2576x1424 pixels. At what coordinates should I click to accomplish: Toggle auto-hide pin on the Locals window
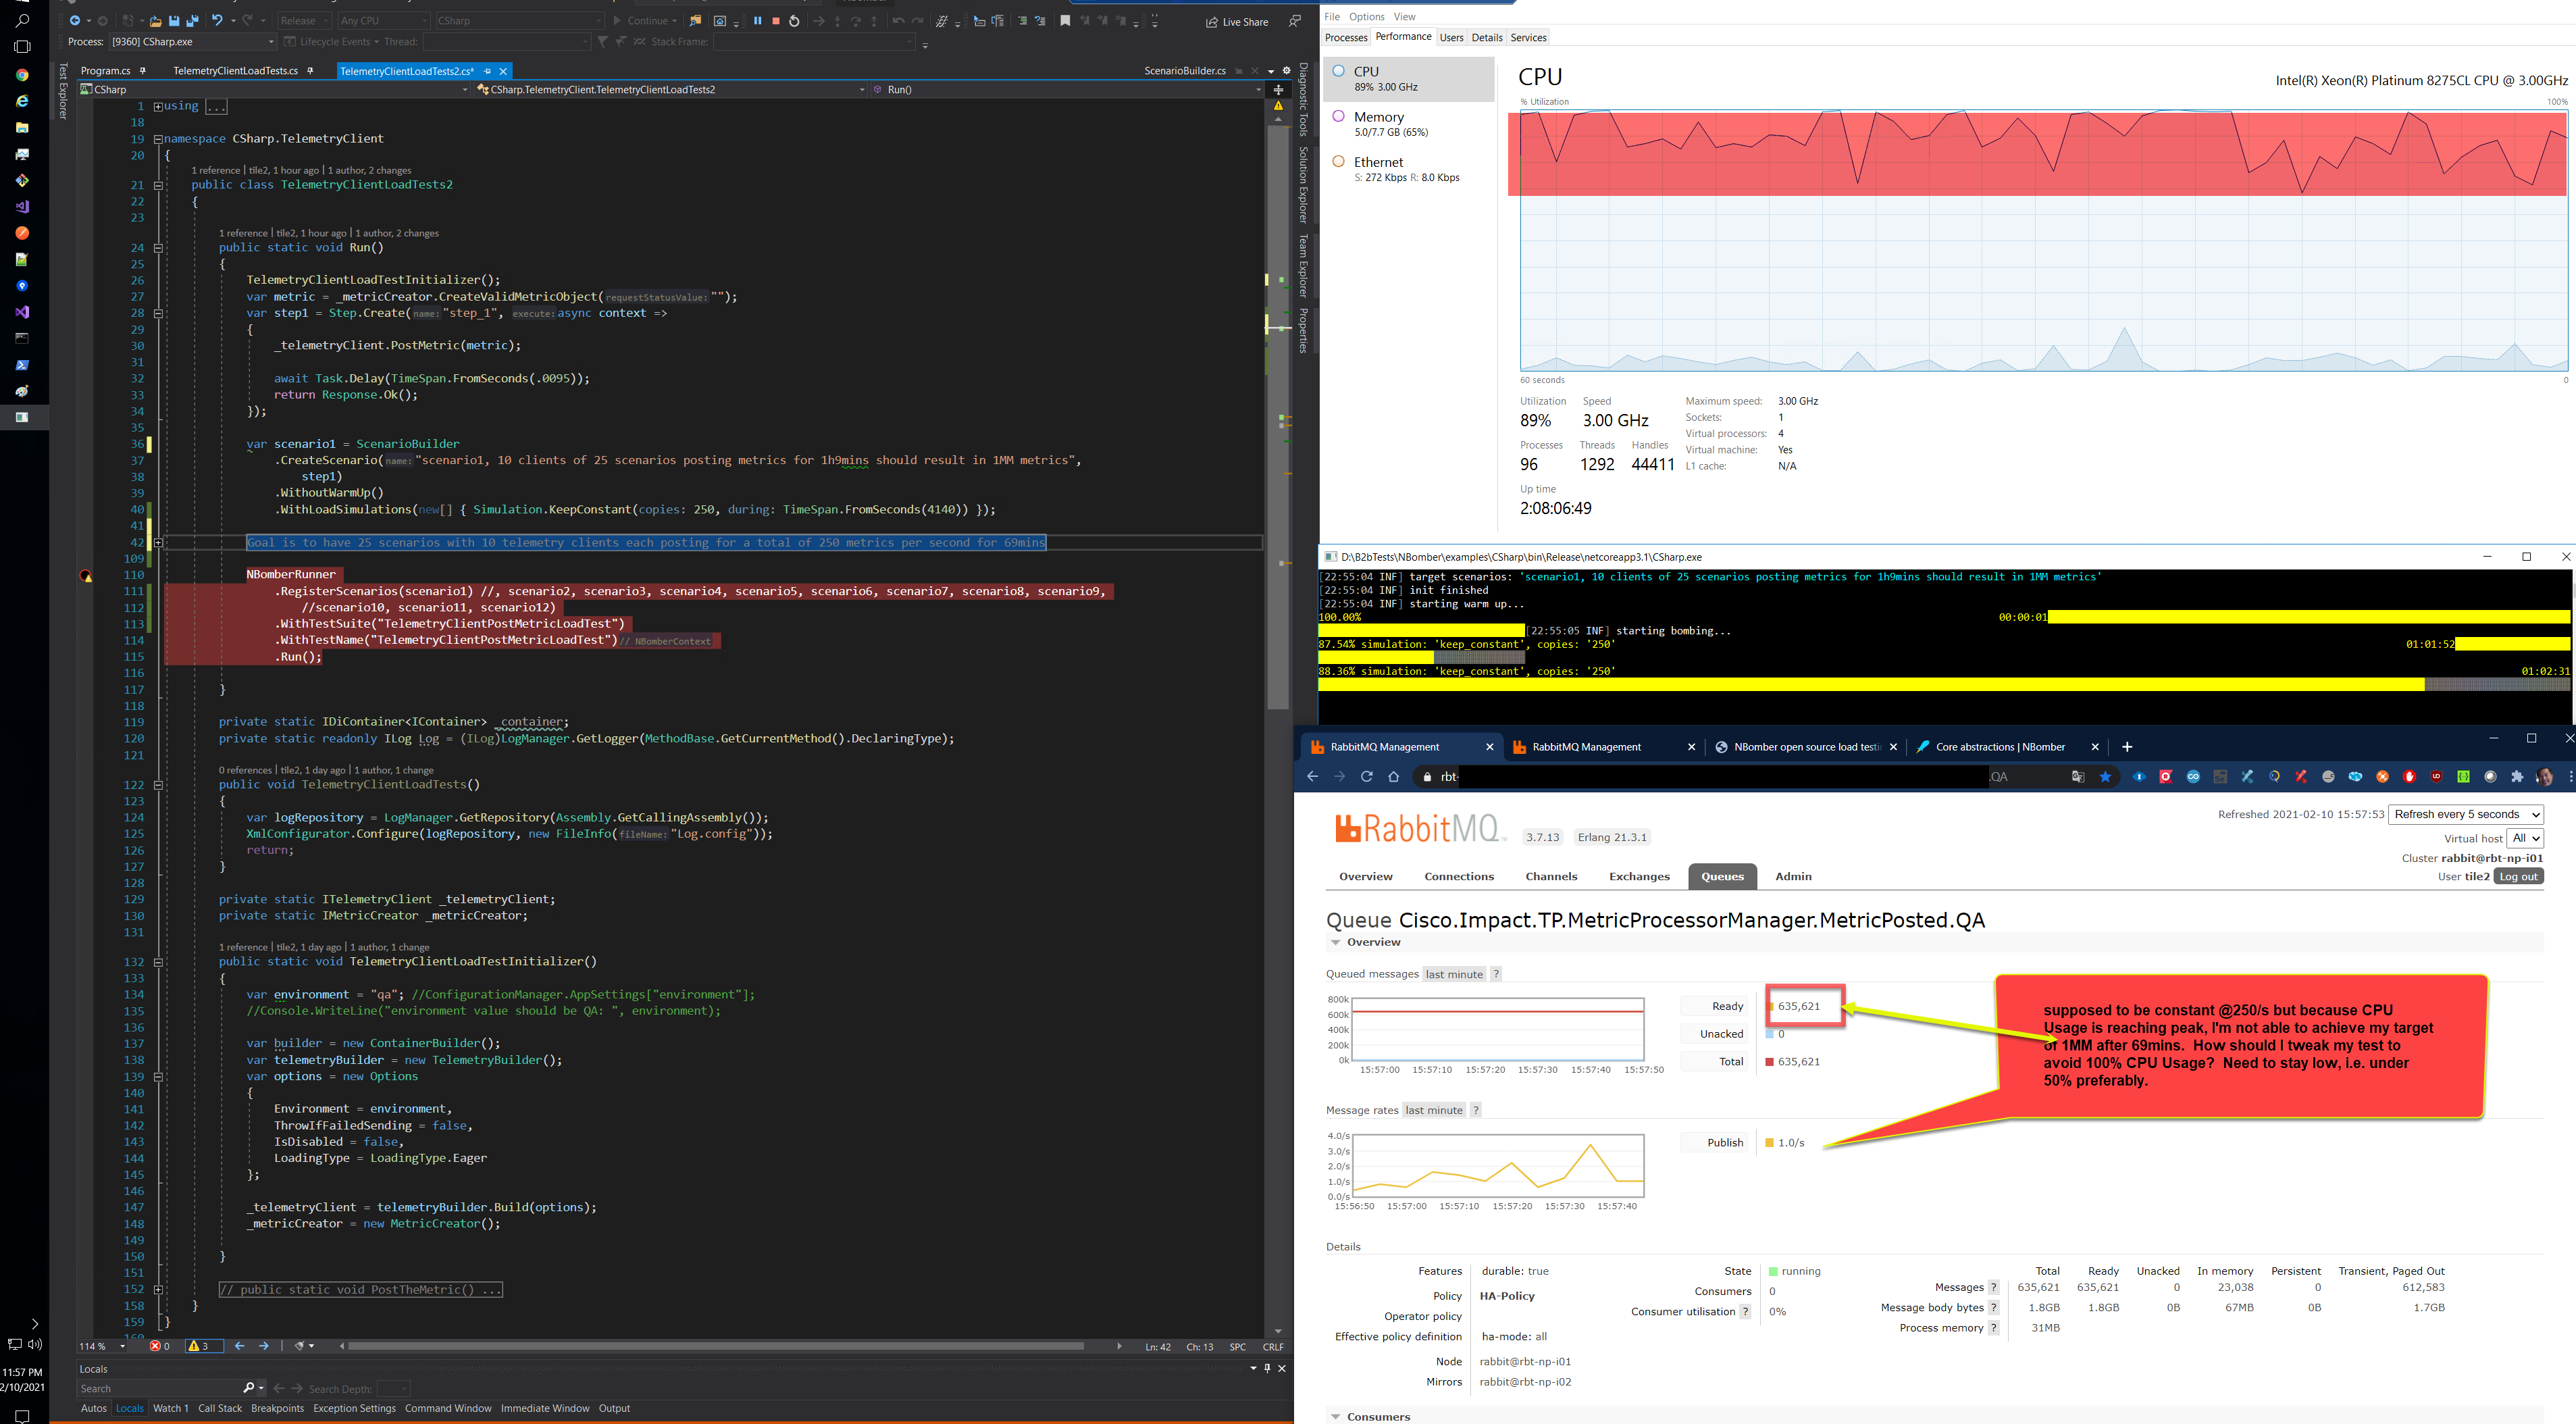pos(1268,1368)
